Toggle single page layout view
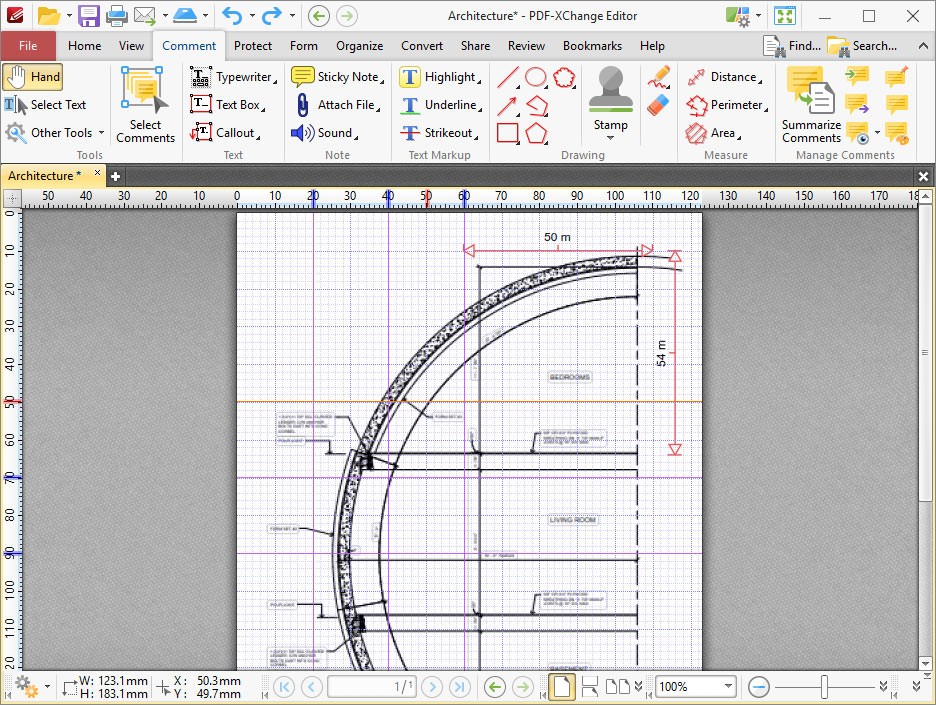The image size is (936, 705). 562,686
